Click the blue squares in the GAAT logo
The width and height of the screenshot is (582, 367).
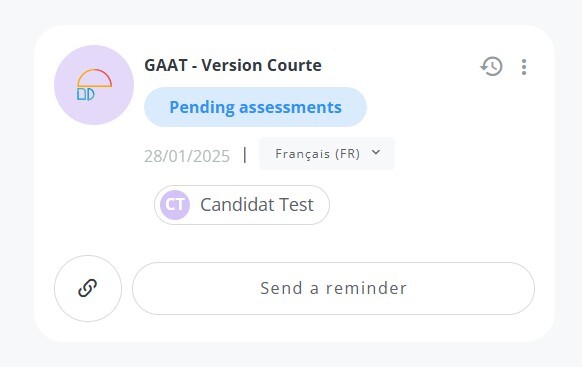coord(86,94)
